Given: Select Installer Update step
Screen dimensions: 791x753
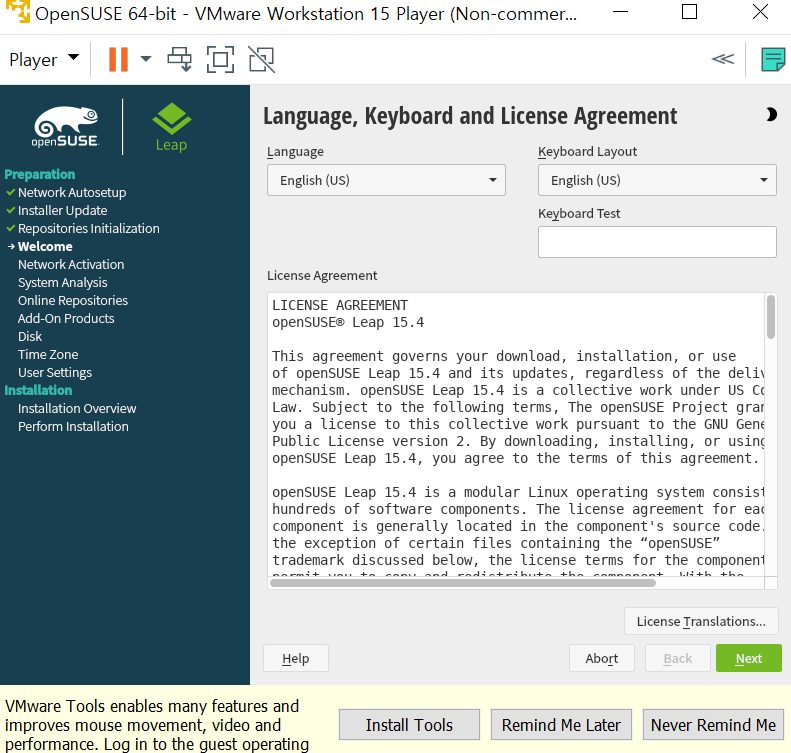Looking at the screenshot, I should point(63,210).
